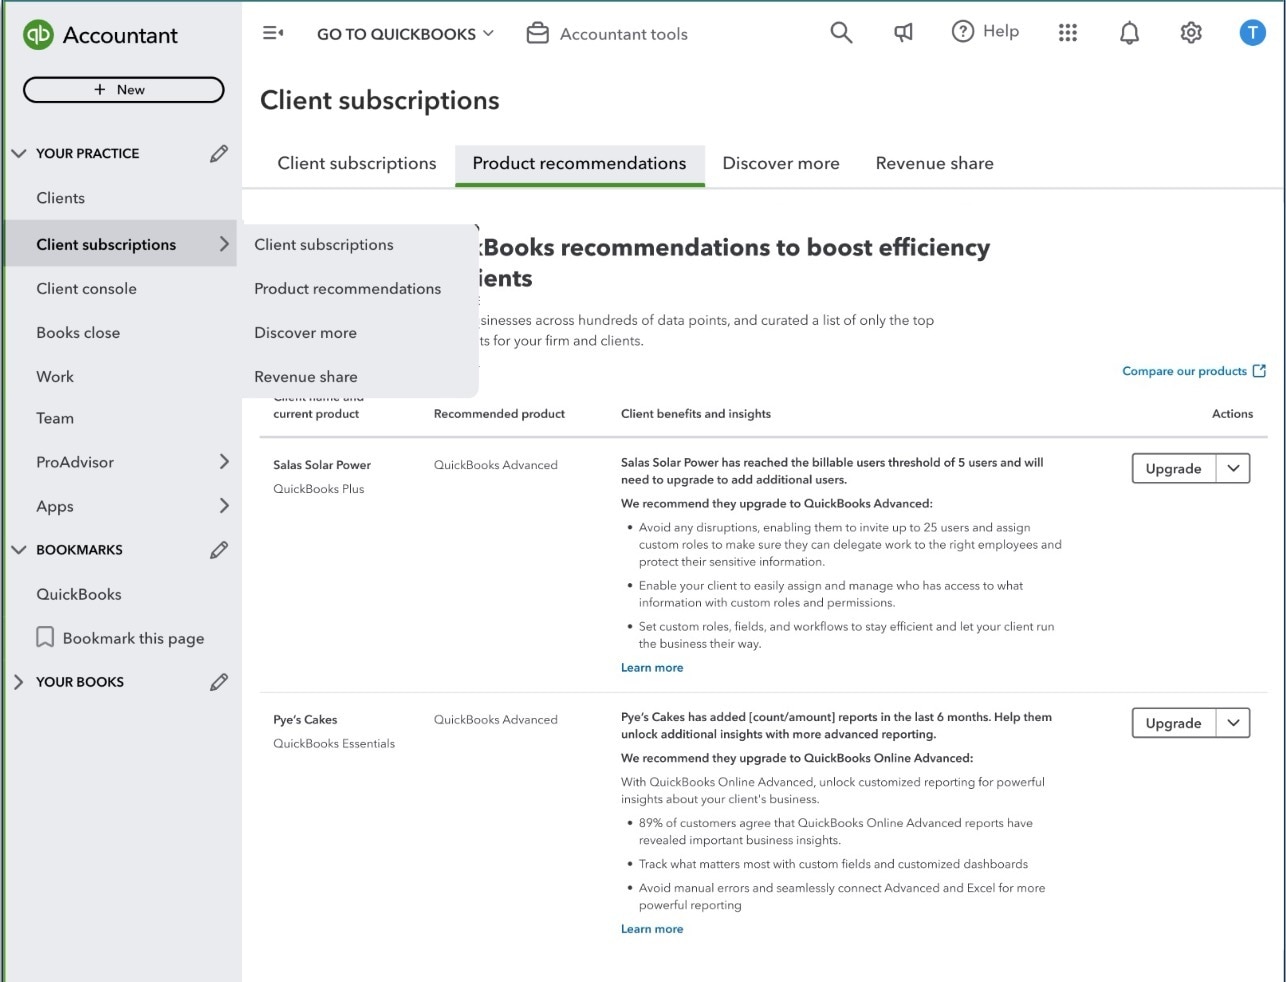Screen dimensions: 1286x982
Task: Collapse the Your Practice section chevron
Action: tap(18, 153)
